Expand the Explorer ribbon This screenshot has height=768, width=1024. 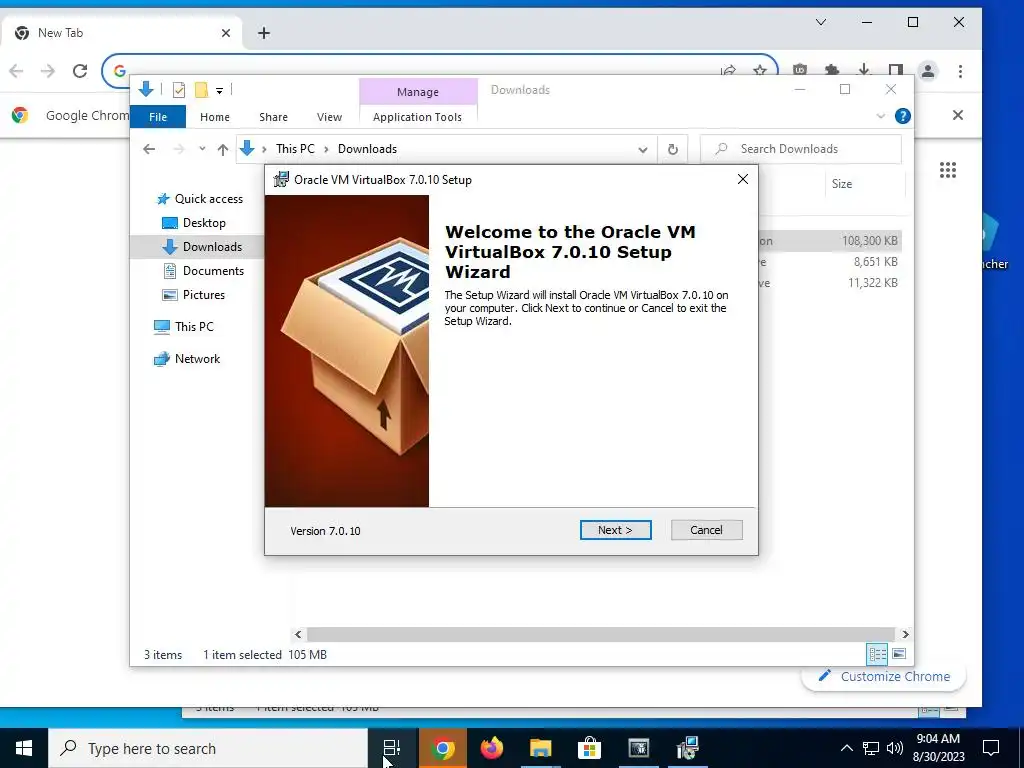coord(880,116)
